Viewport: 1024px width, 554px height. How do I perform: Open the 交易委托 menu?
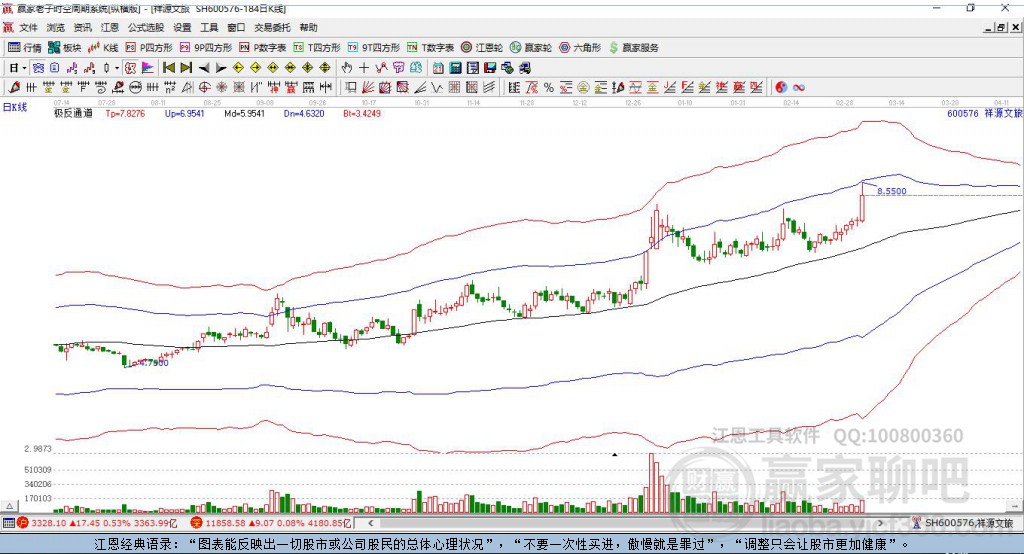(x=272, y=27)
